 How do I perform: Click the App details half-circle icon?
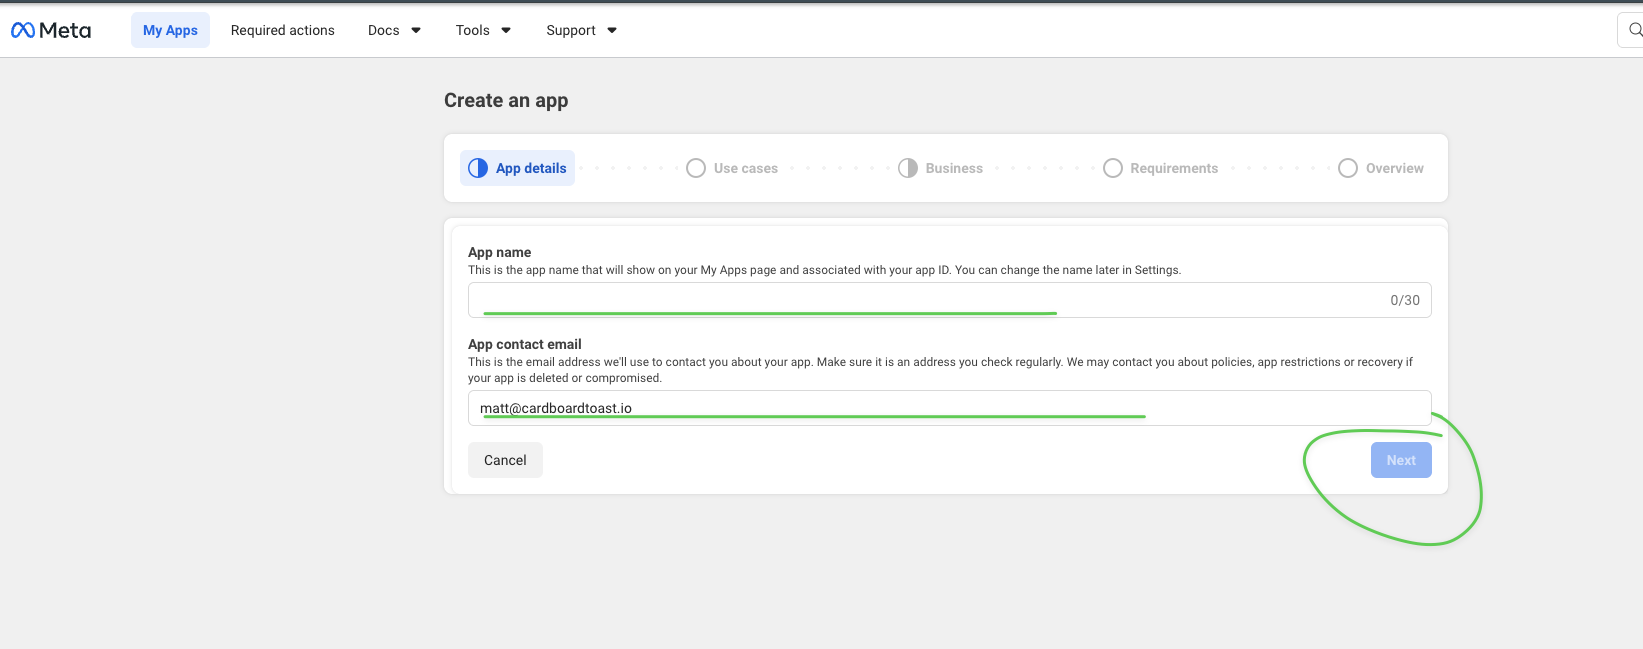(478, 168)
